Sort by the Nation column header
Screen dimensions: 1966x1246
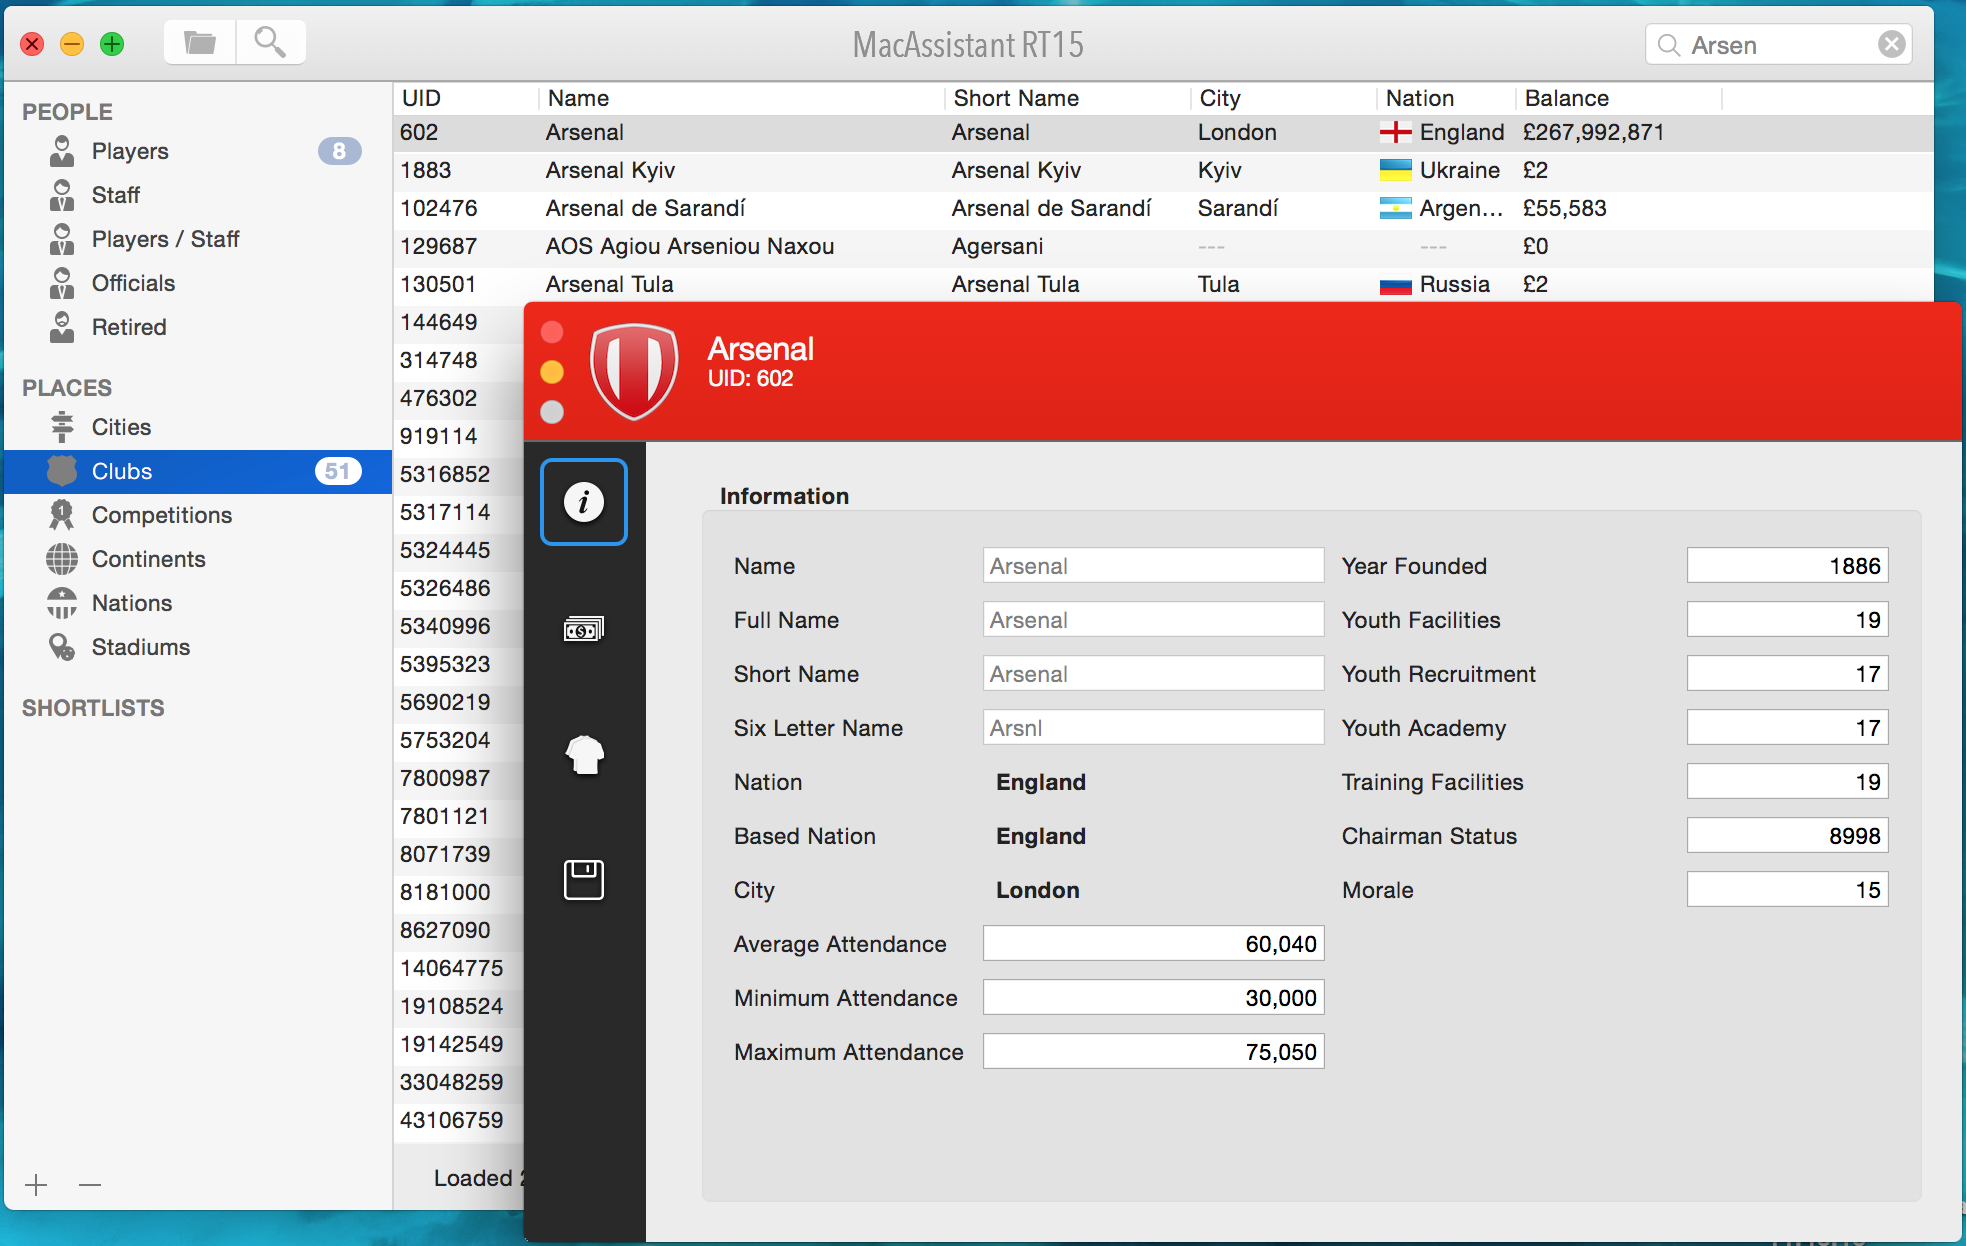tap(1447, 98)
